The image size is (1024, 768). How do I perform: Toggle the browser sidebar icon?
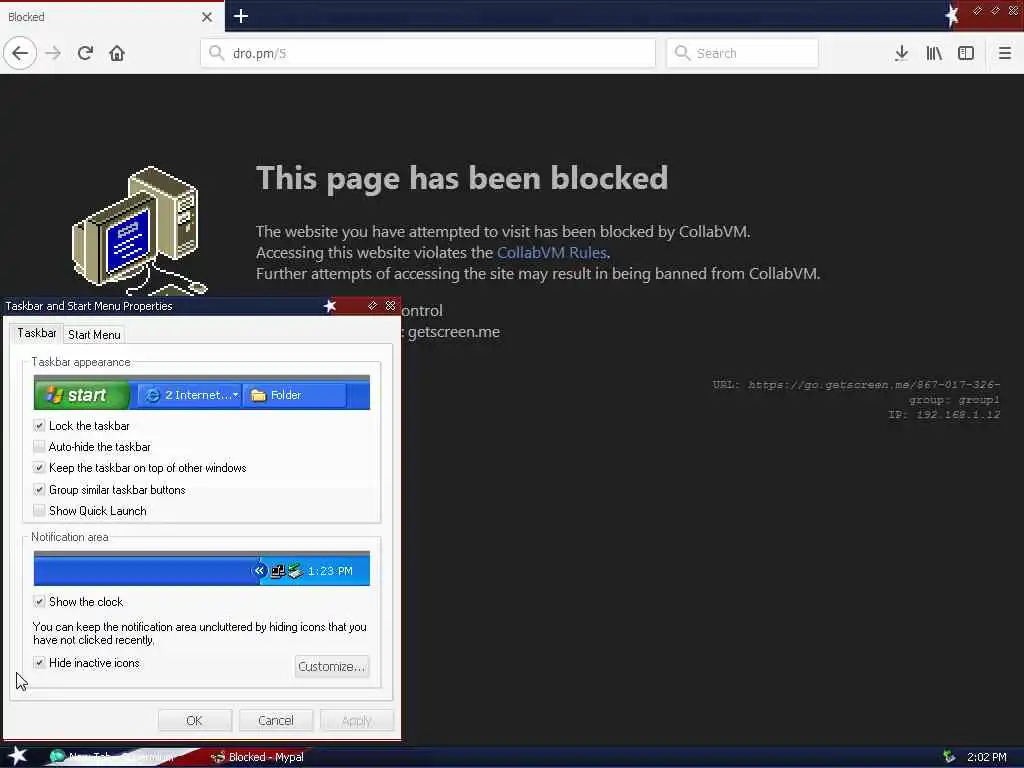(x=966, y=53)
